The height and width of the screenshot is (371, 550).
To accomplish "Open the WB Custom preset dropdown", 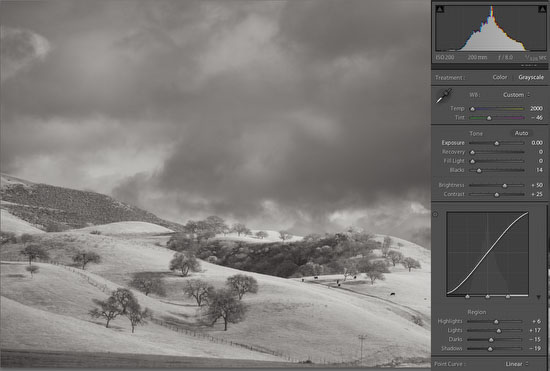I will pyautogui.click(x=517, y=95).
